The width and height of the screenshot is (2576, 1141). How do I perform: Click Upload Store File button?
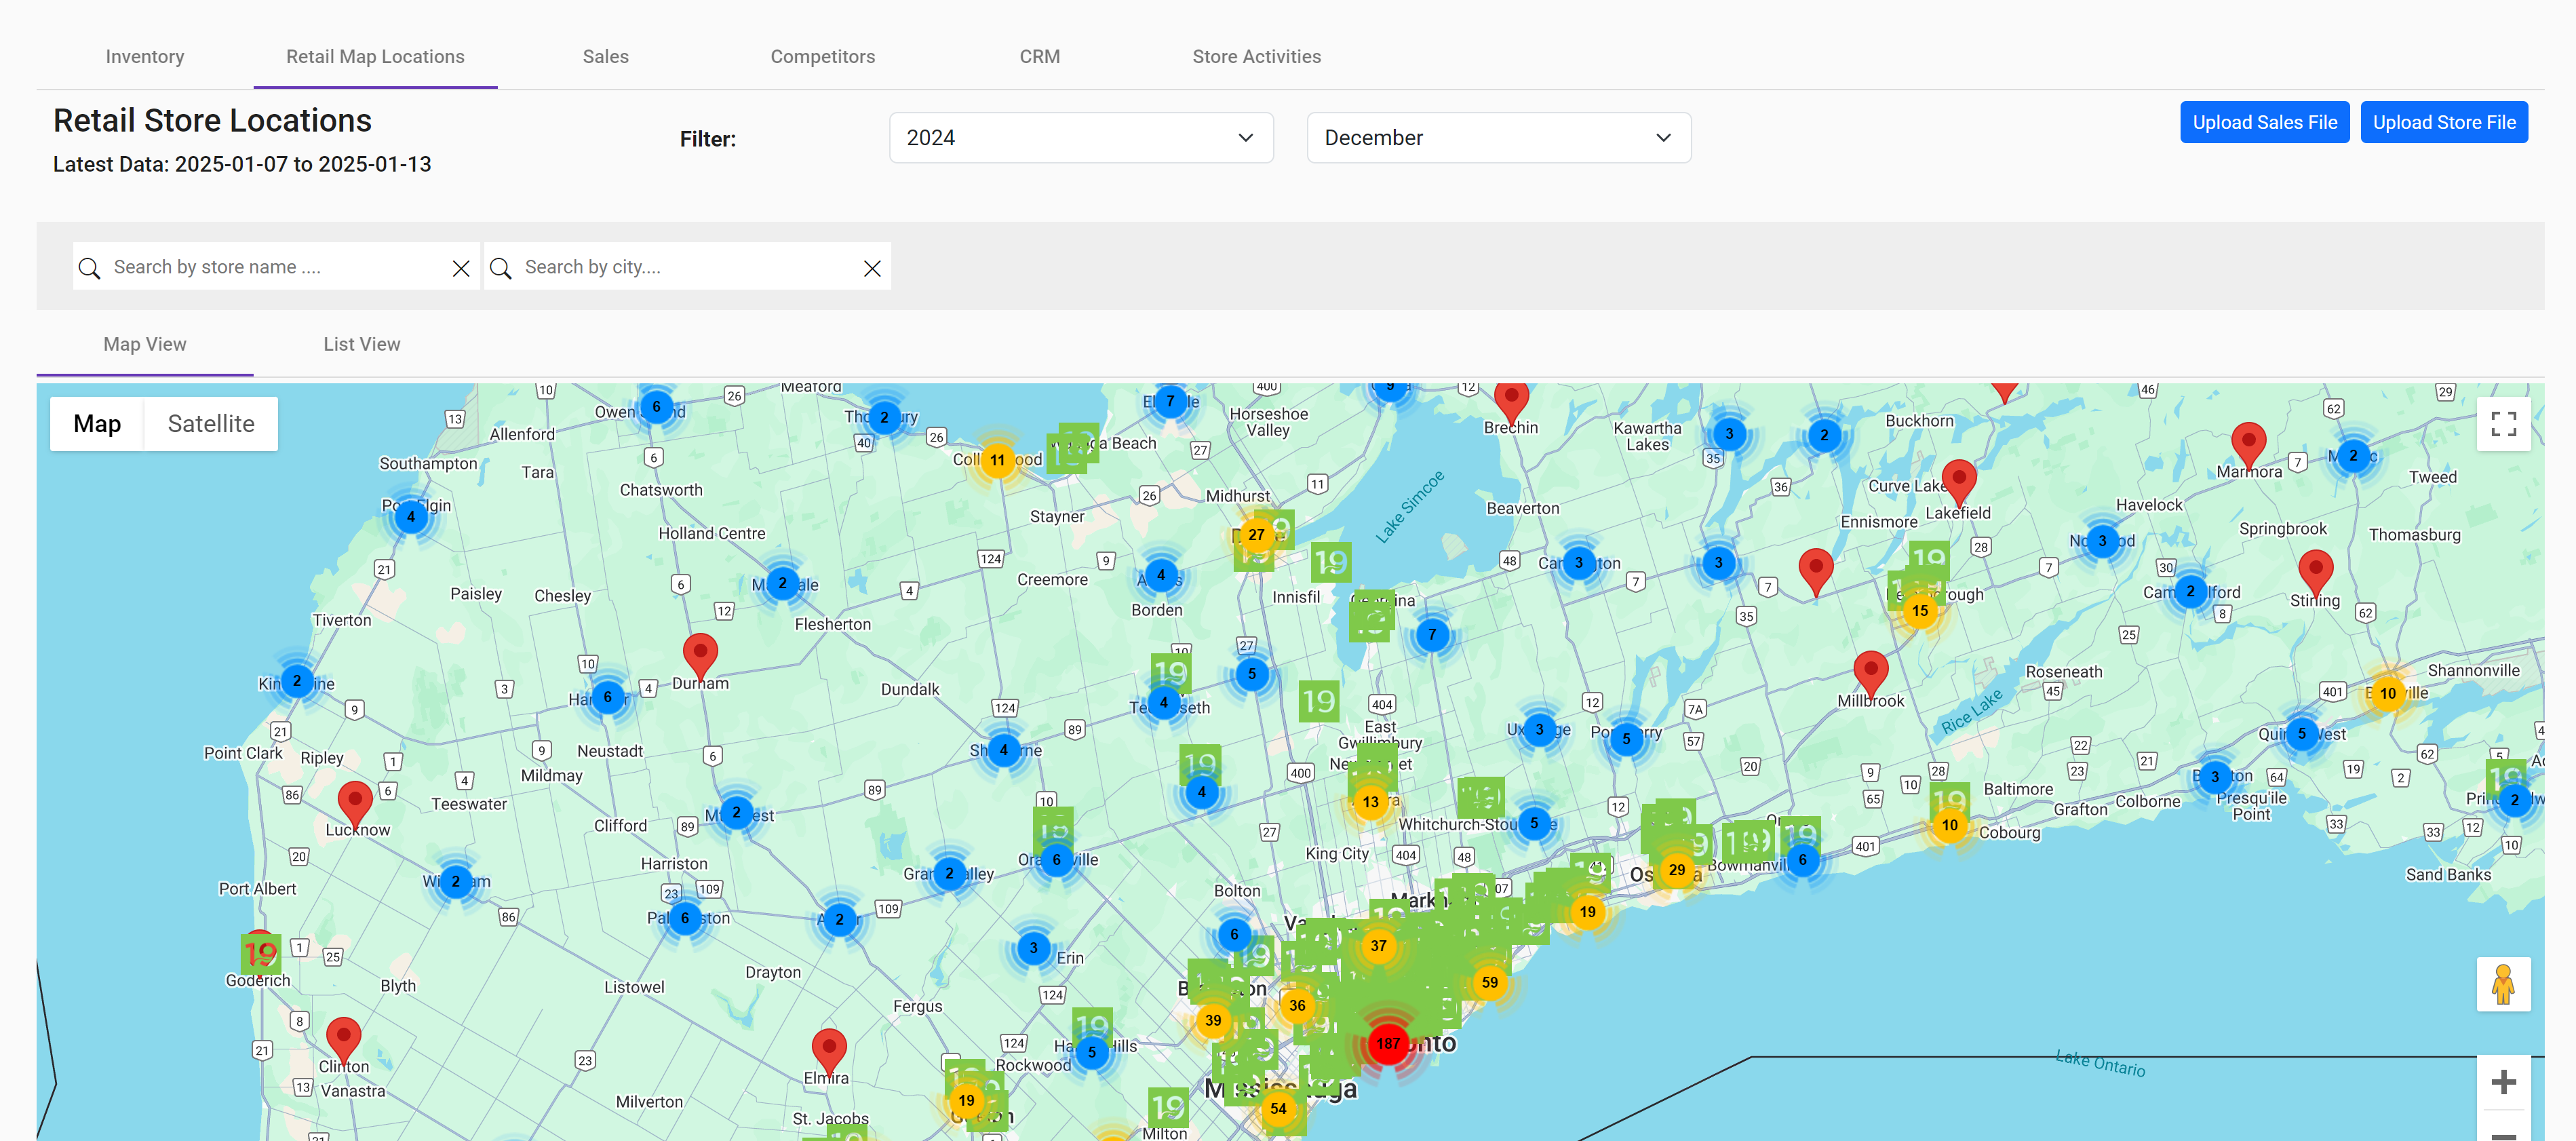pyautogui.click(x=2443, y=122)
